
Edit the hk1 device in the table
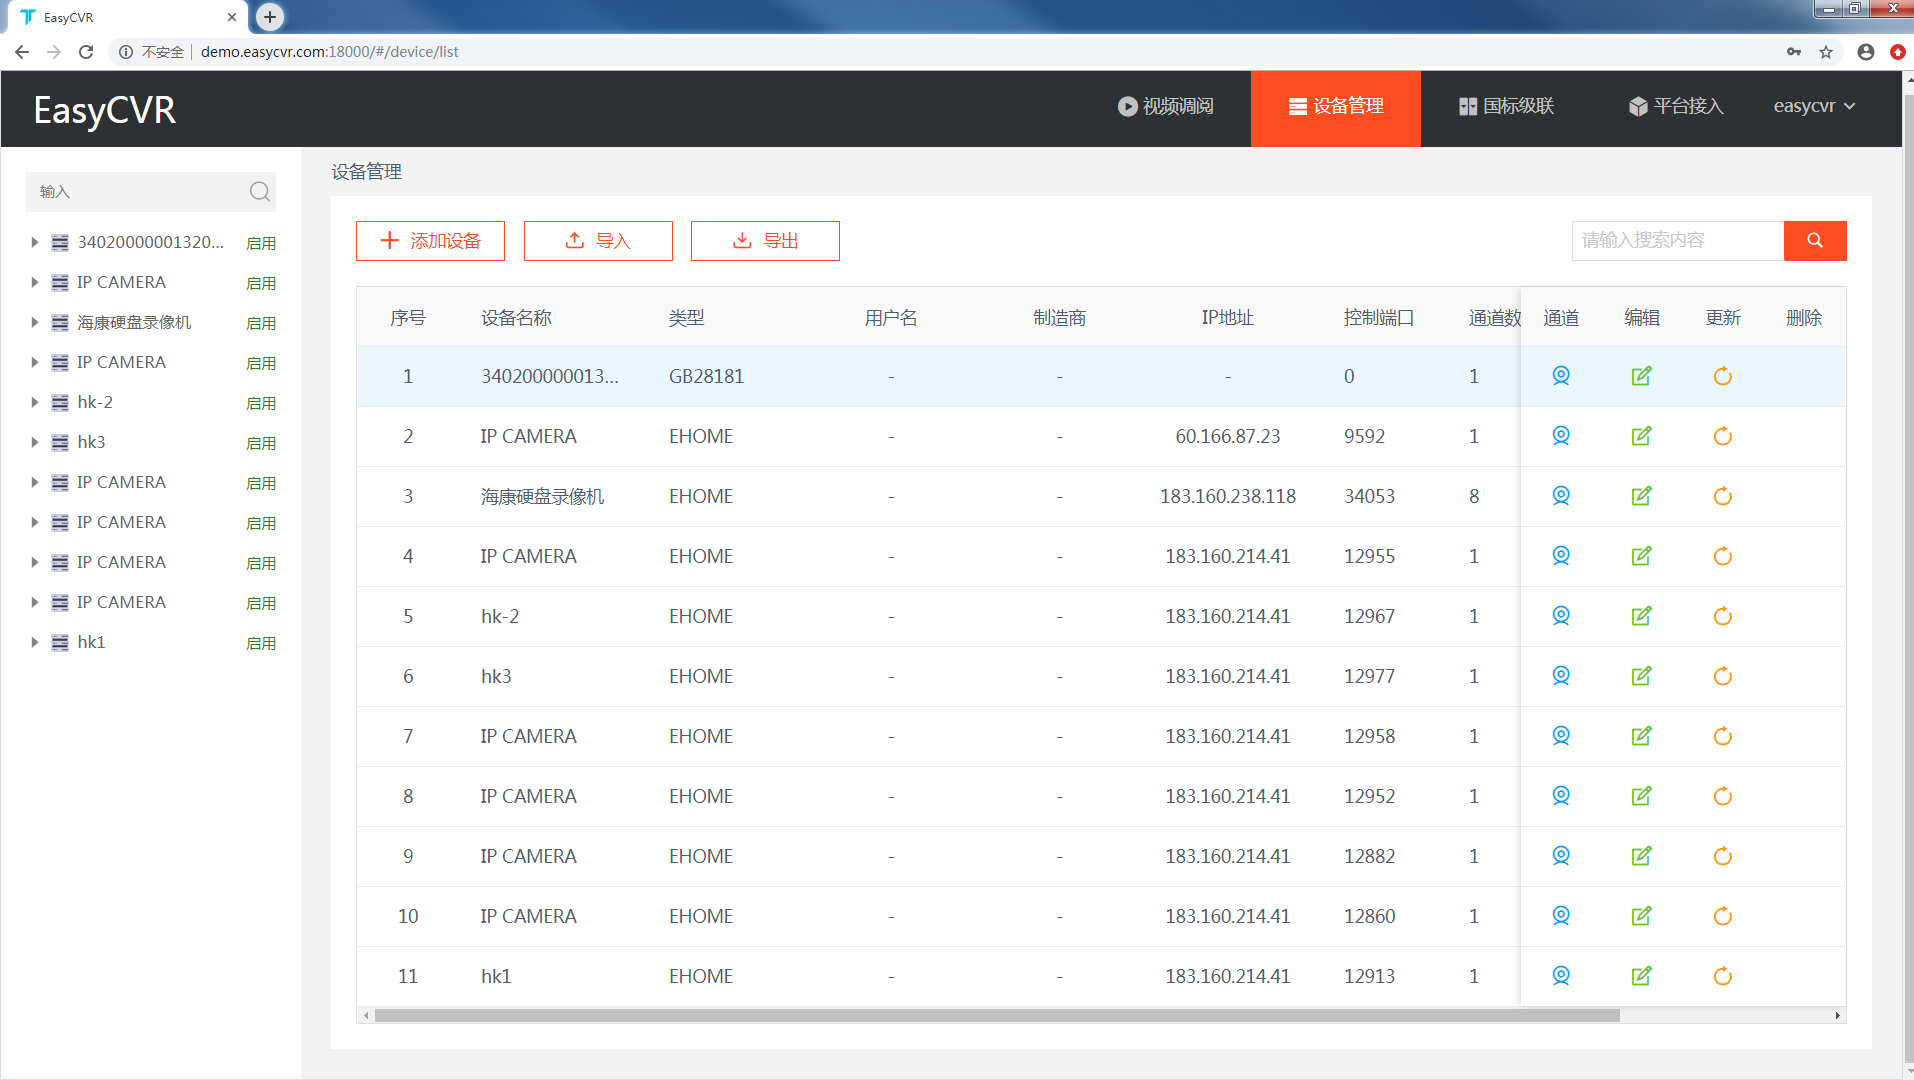tap(1641, 976)
